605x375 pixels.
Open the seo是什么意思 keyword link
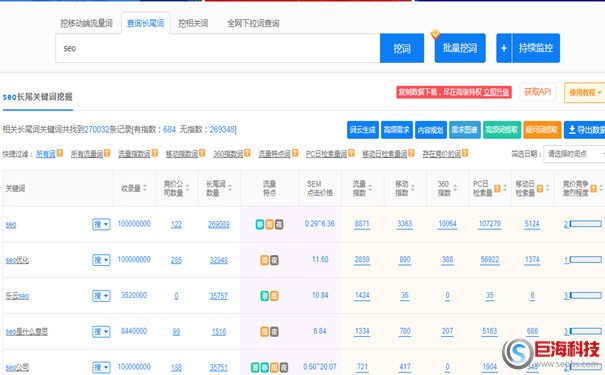point(27,331)
